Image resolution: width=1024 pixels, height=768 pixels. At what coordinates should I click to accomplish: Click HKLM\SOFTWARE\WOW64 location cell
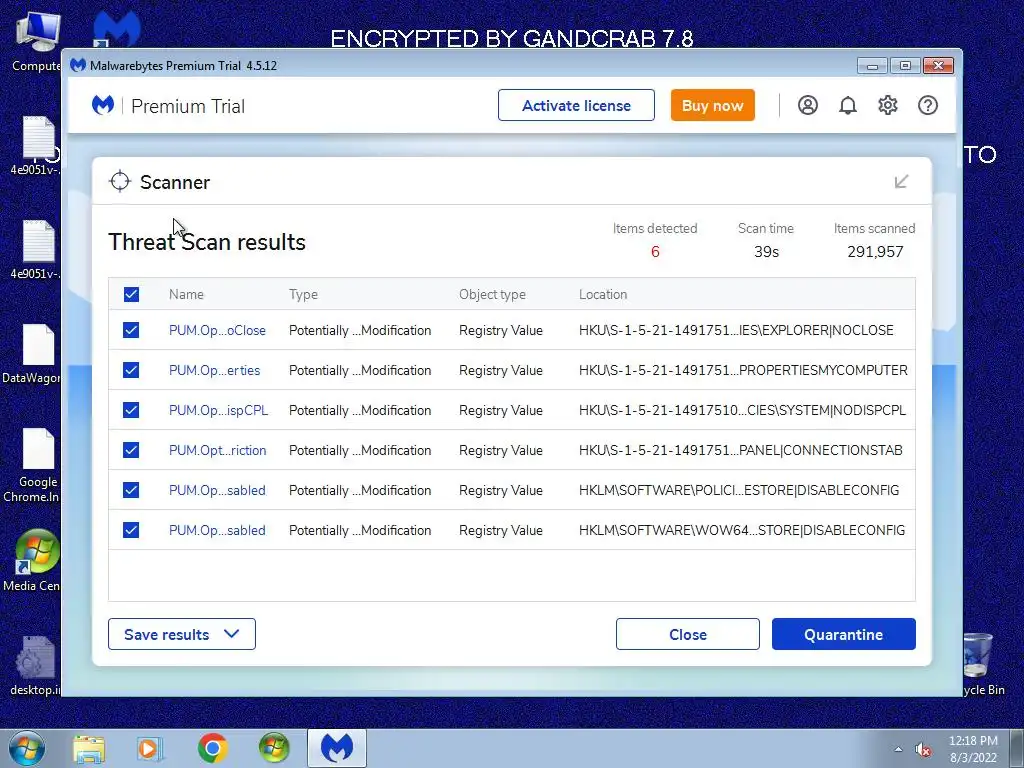point(742,530)
